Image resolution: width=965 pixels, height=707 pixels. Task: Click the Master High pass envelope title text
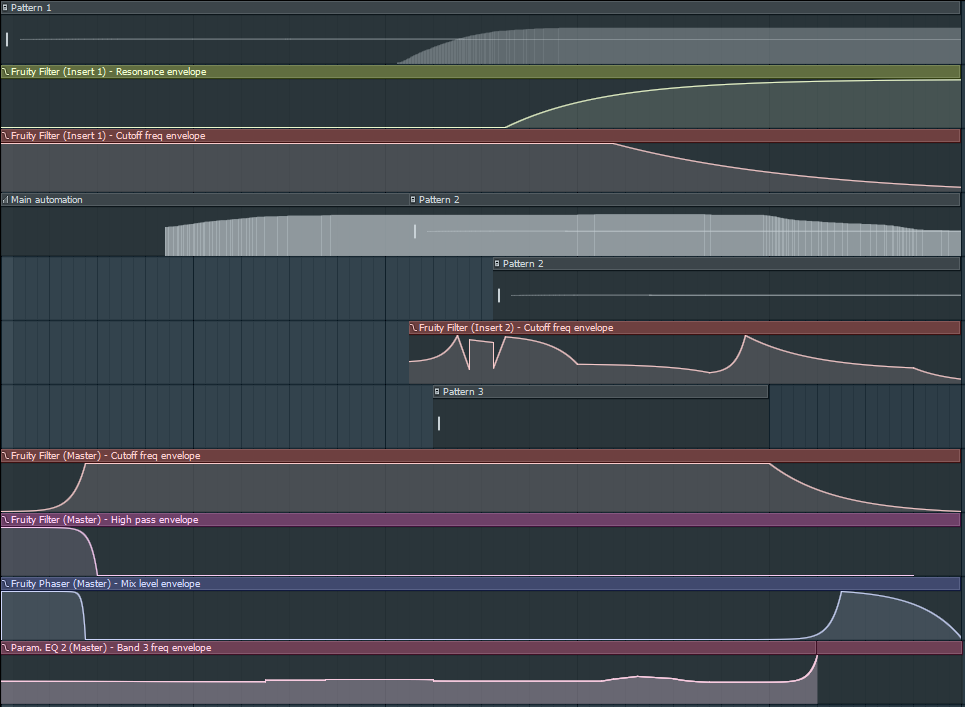pos(104,520)
